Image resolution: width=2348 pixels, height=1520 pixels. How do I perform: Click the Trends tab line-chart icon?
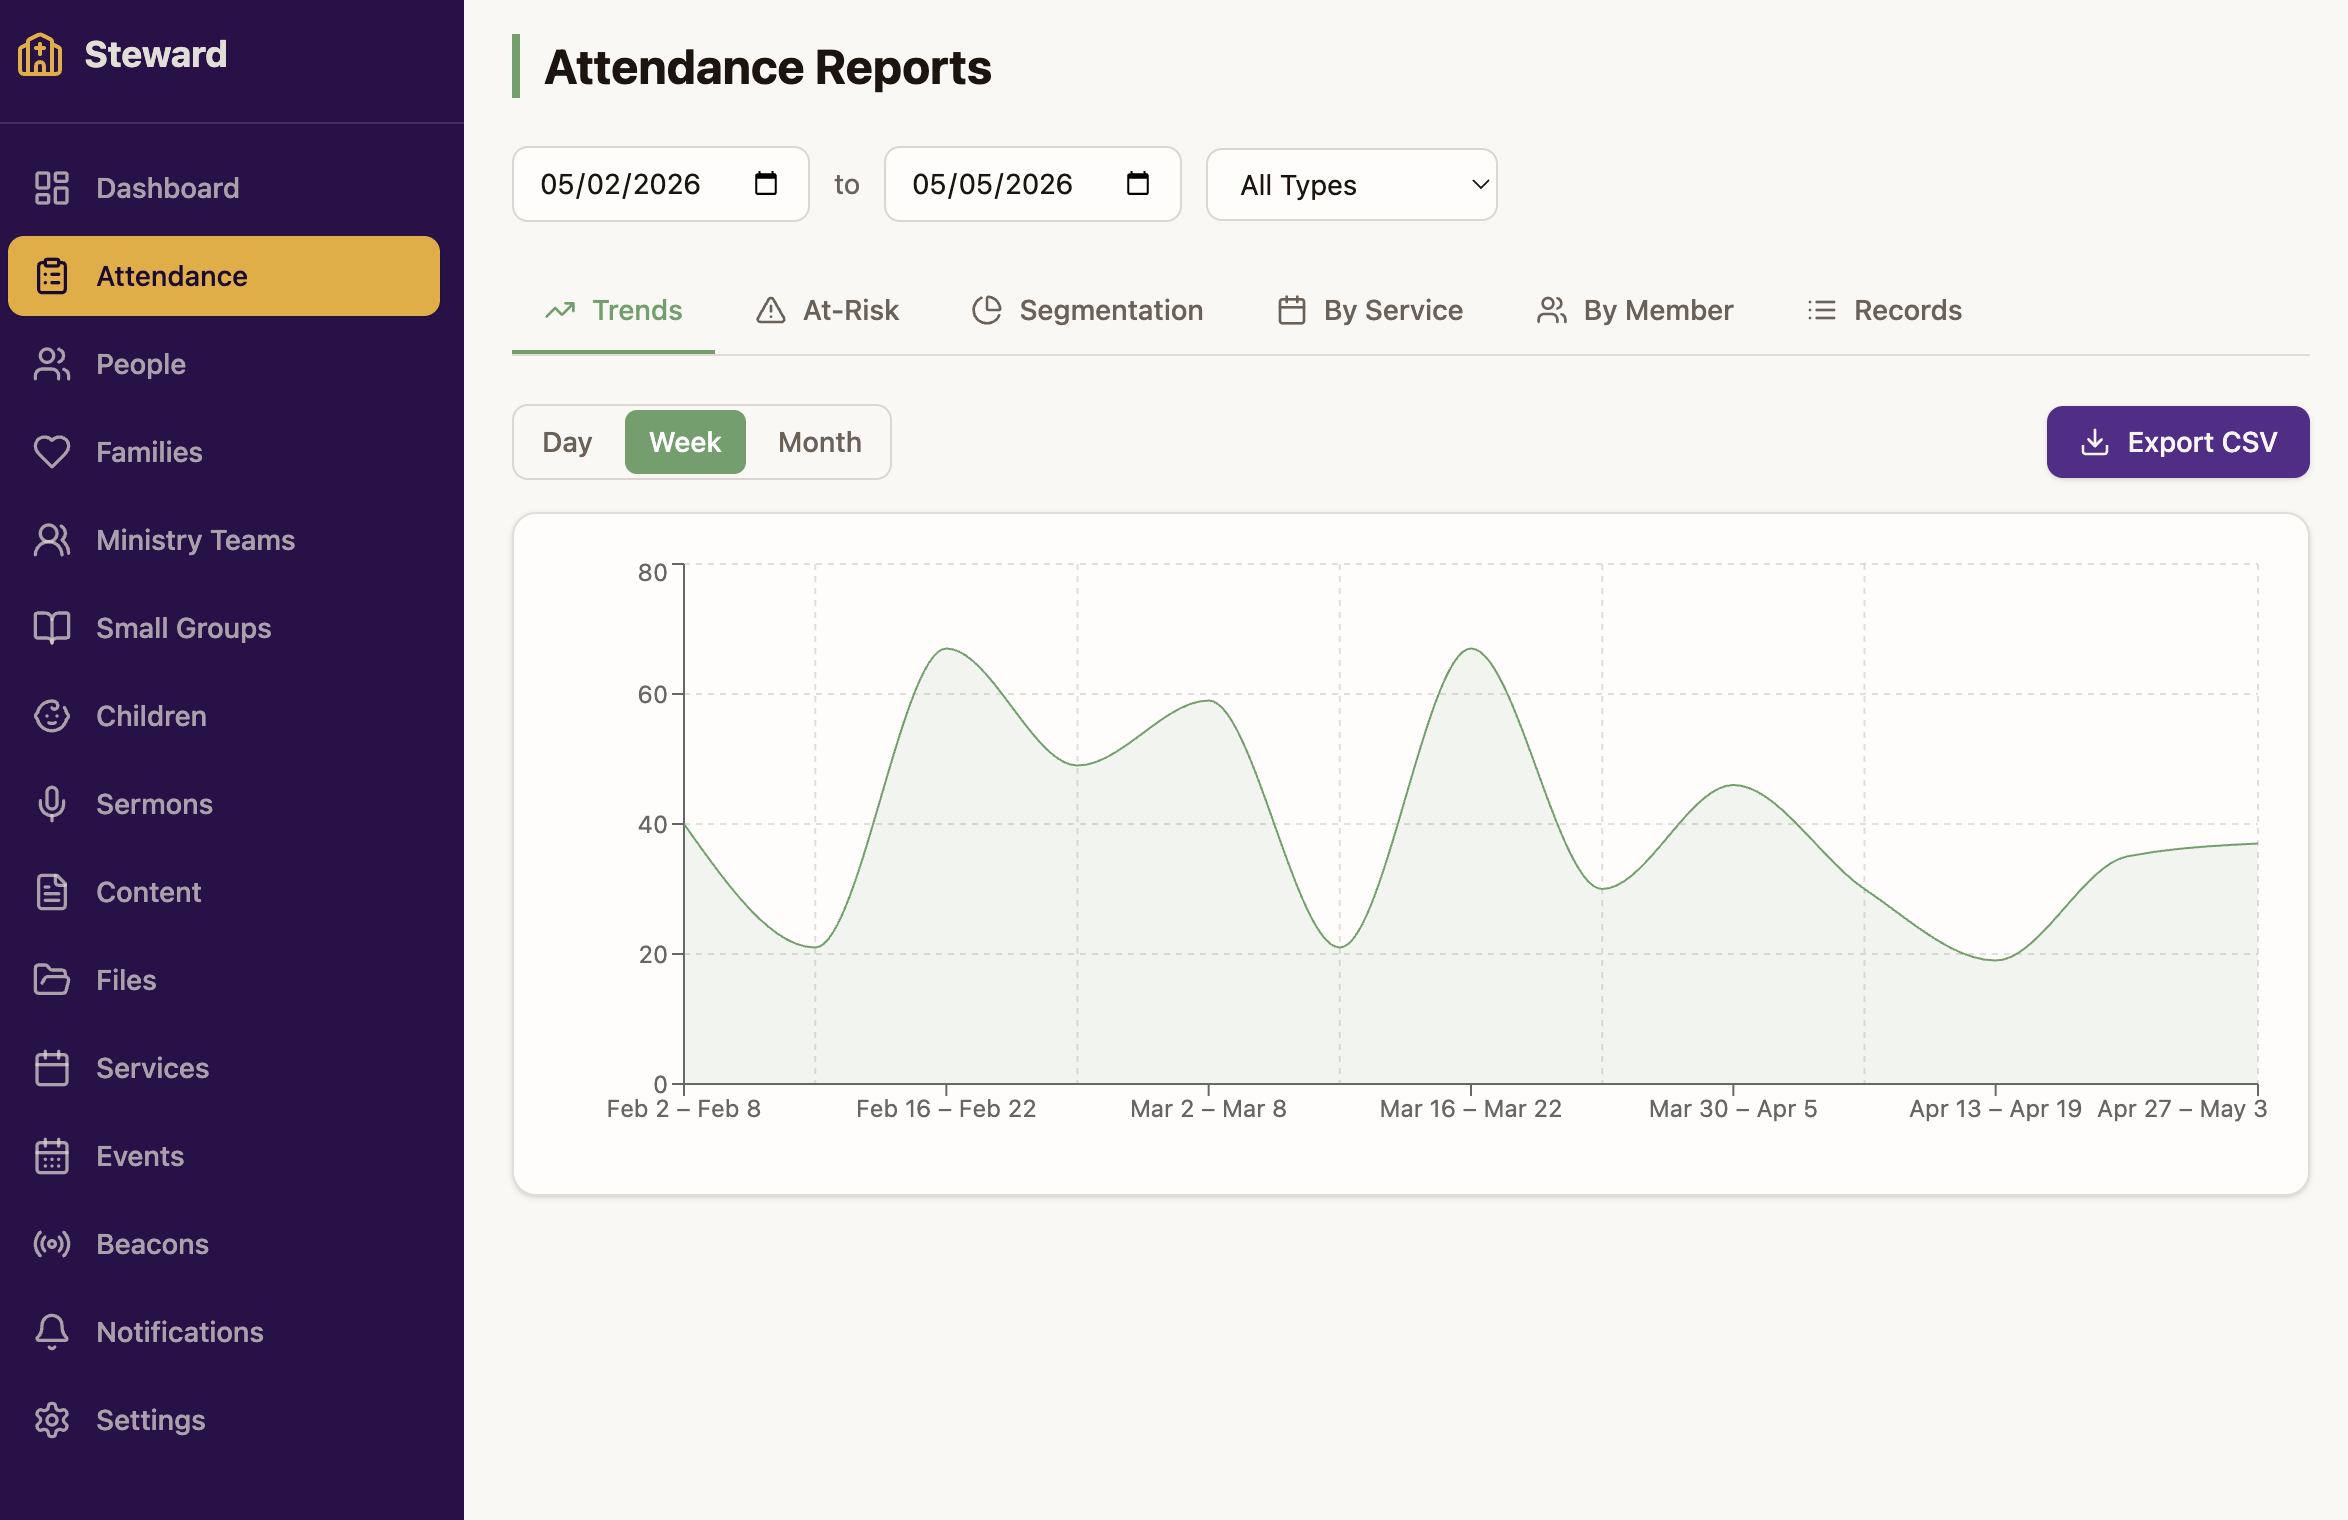(x=560, y=310)
